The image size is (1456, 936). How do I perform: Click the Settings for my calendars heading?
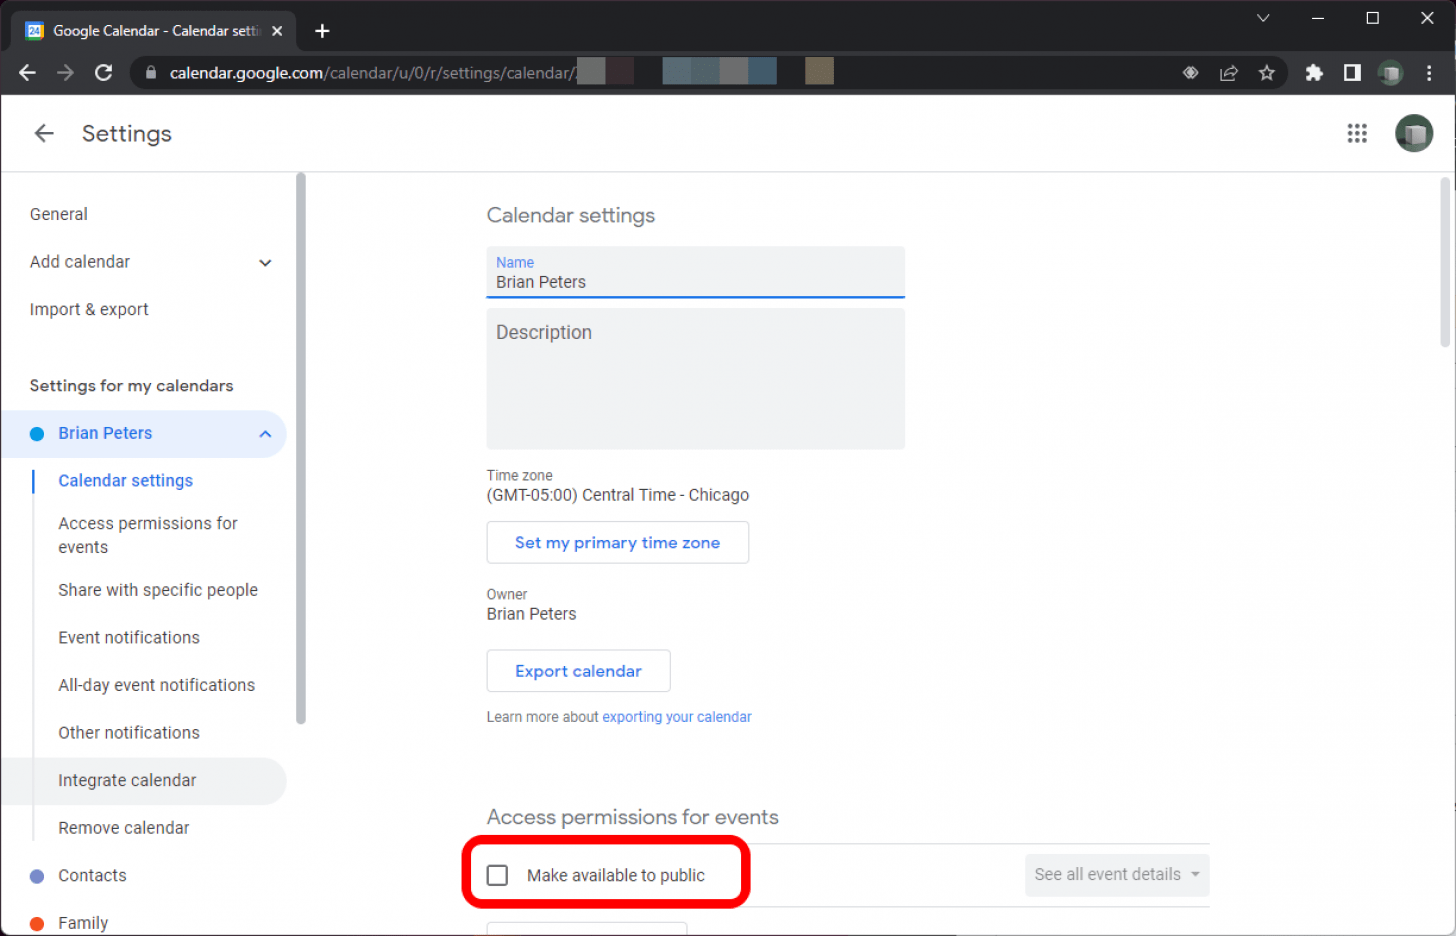(x=131, y=386)
